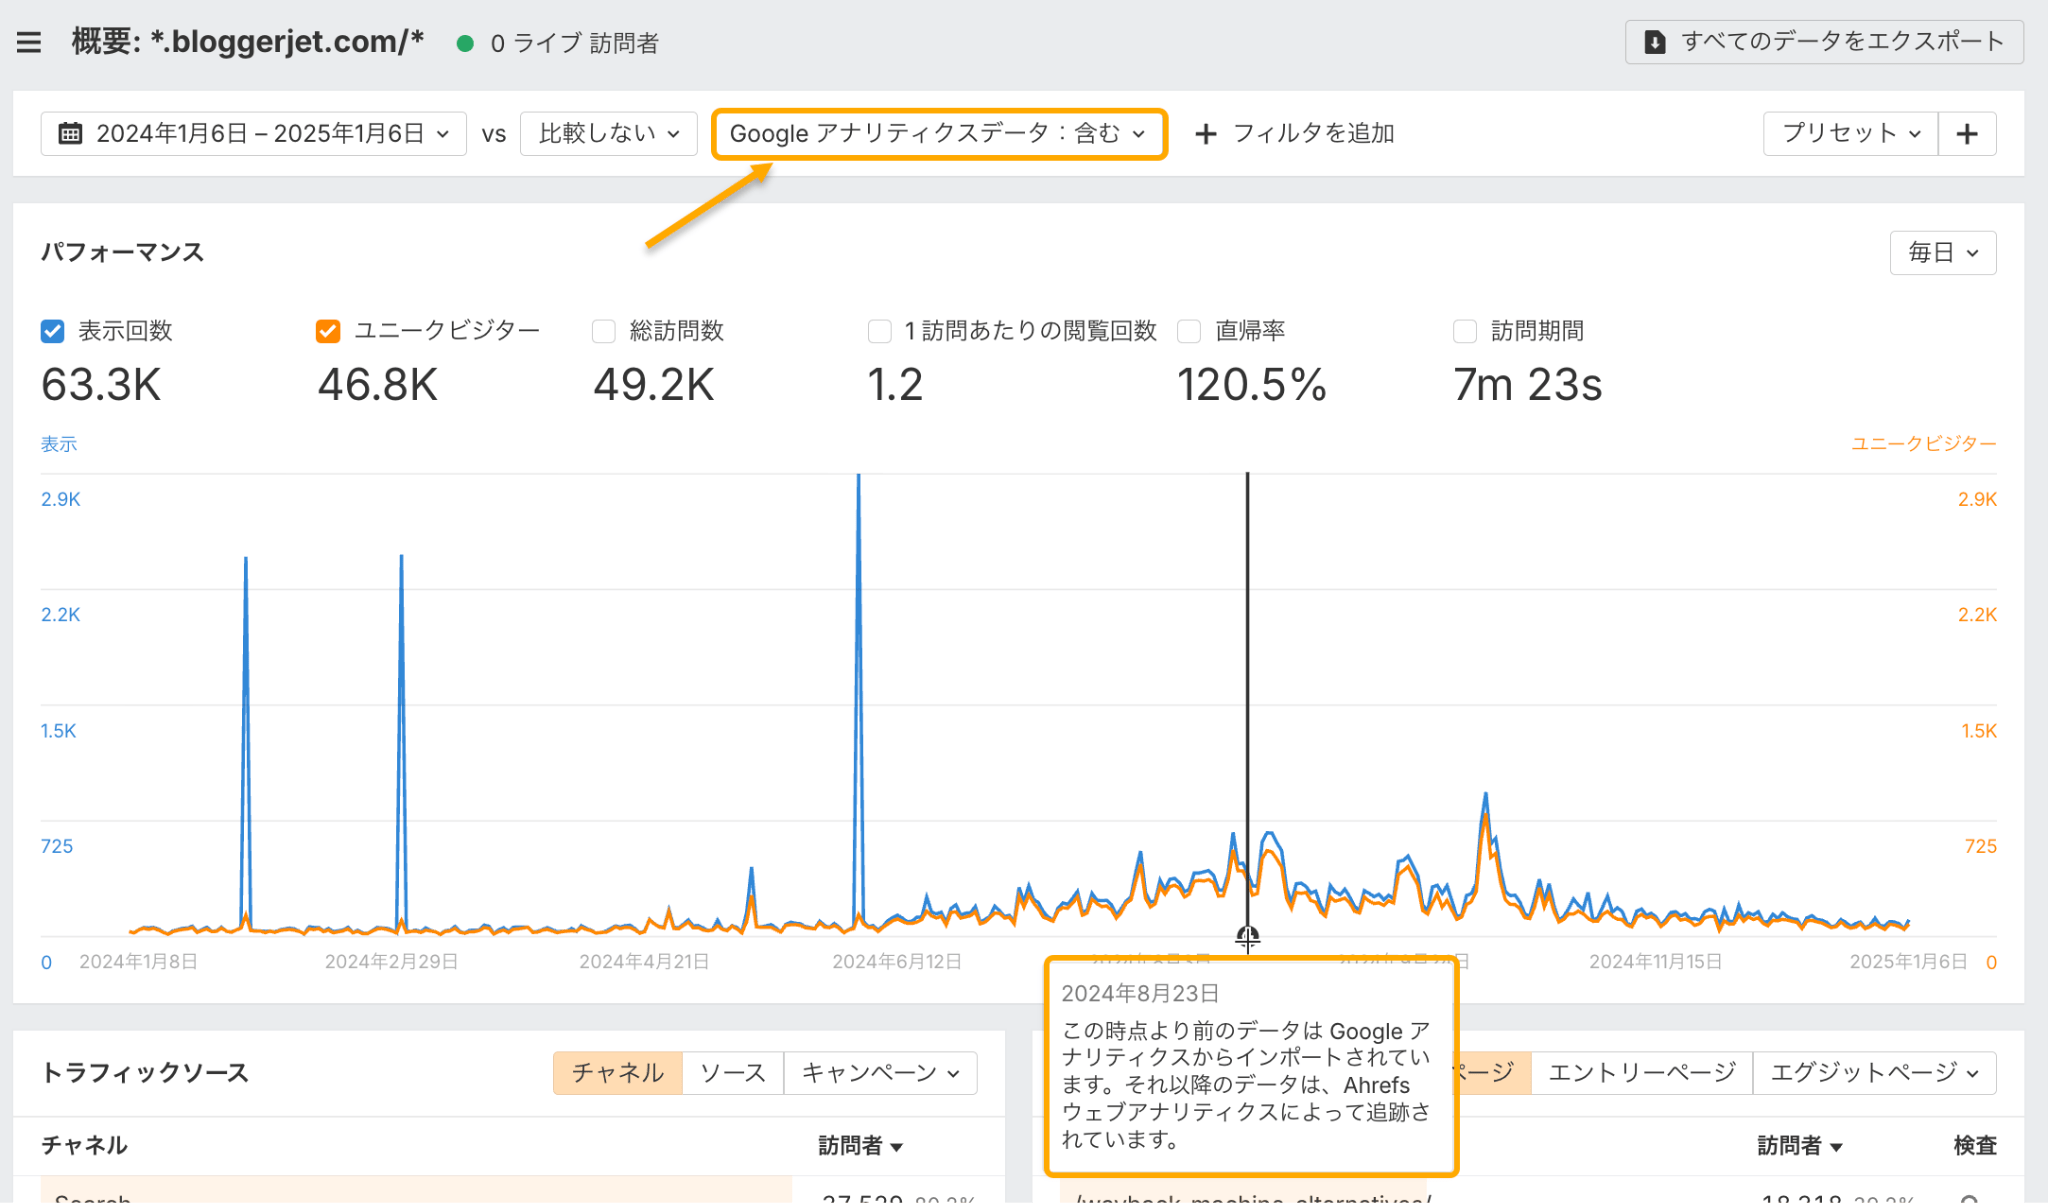
Task: Click the calendar icon in date picker
Action: coord(70,134)
